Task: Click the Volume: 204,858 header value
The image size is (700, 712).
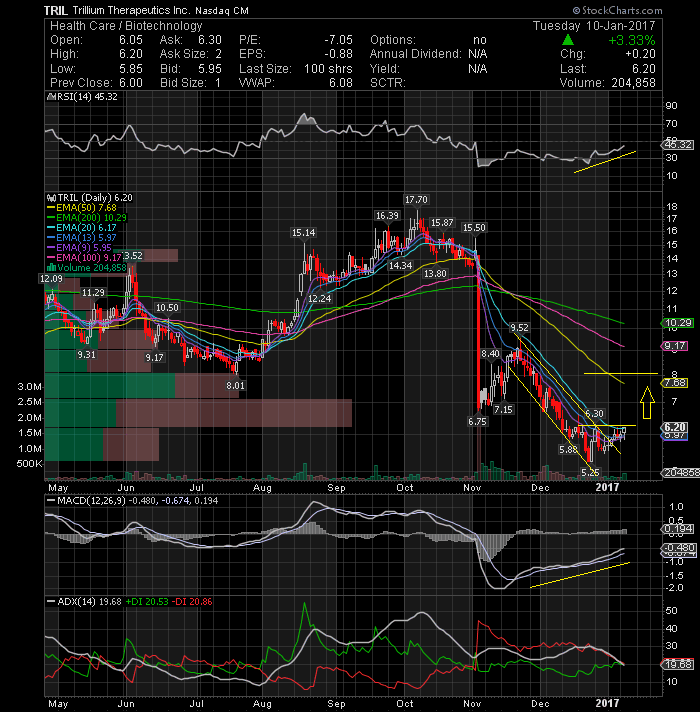Action: (x=607, y=83)
